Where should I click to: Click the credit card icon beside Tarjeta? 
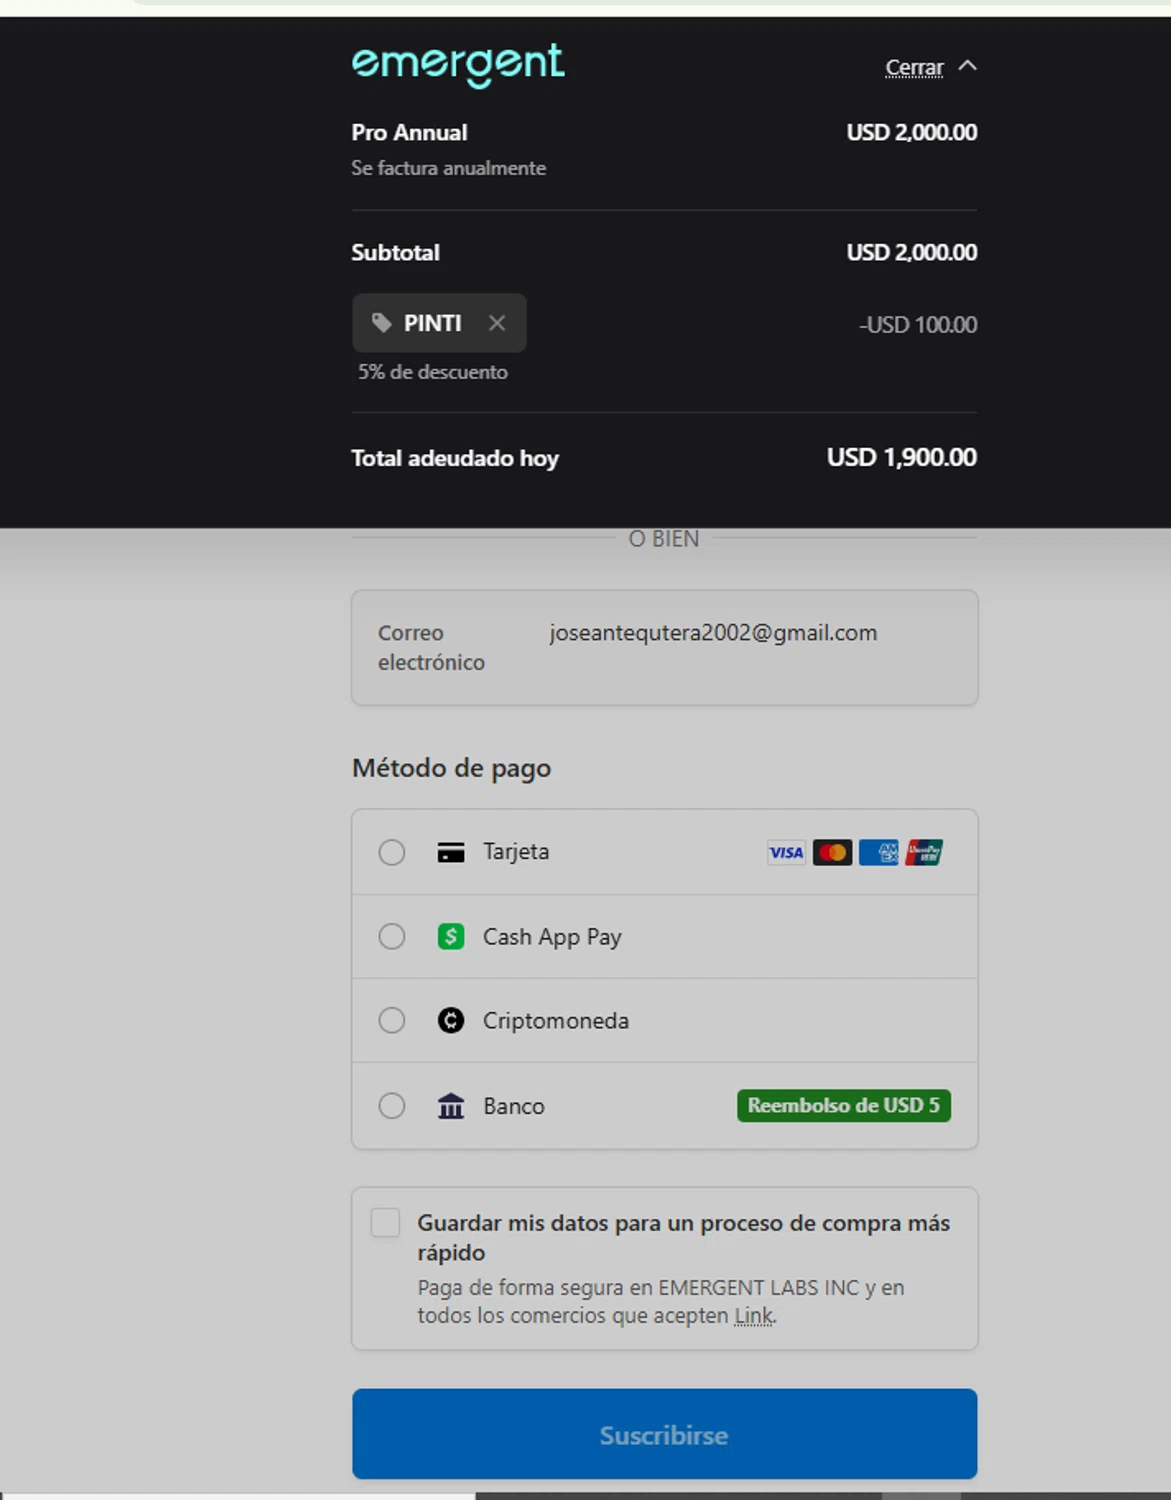[451, 852]
